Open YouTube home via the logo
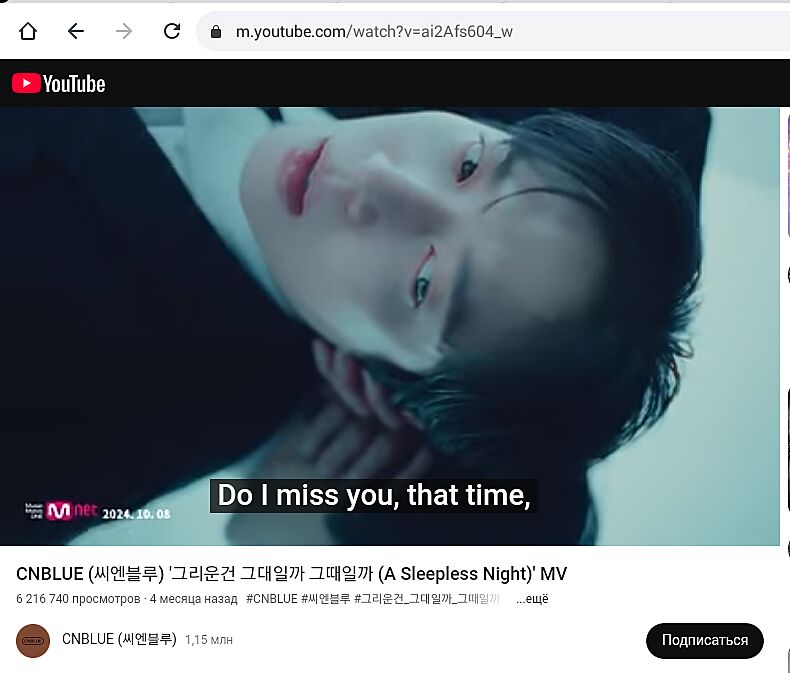790x673 pixels. (x=58, y=84)
